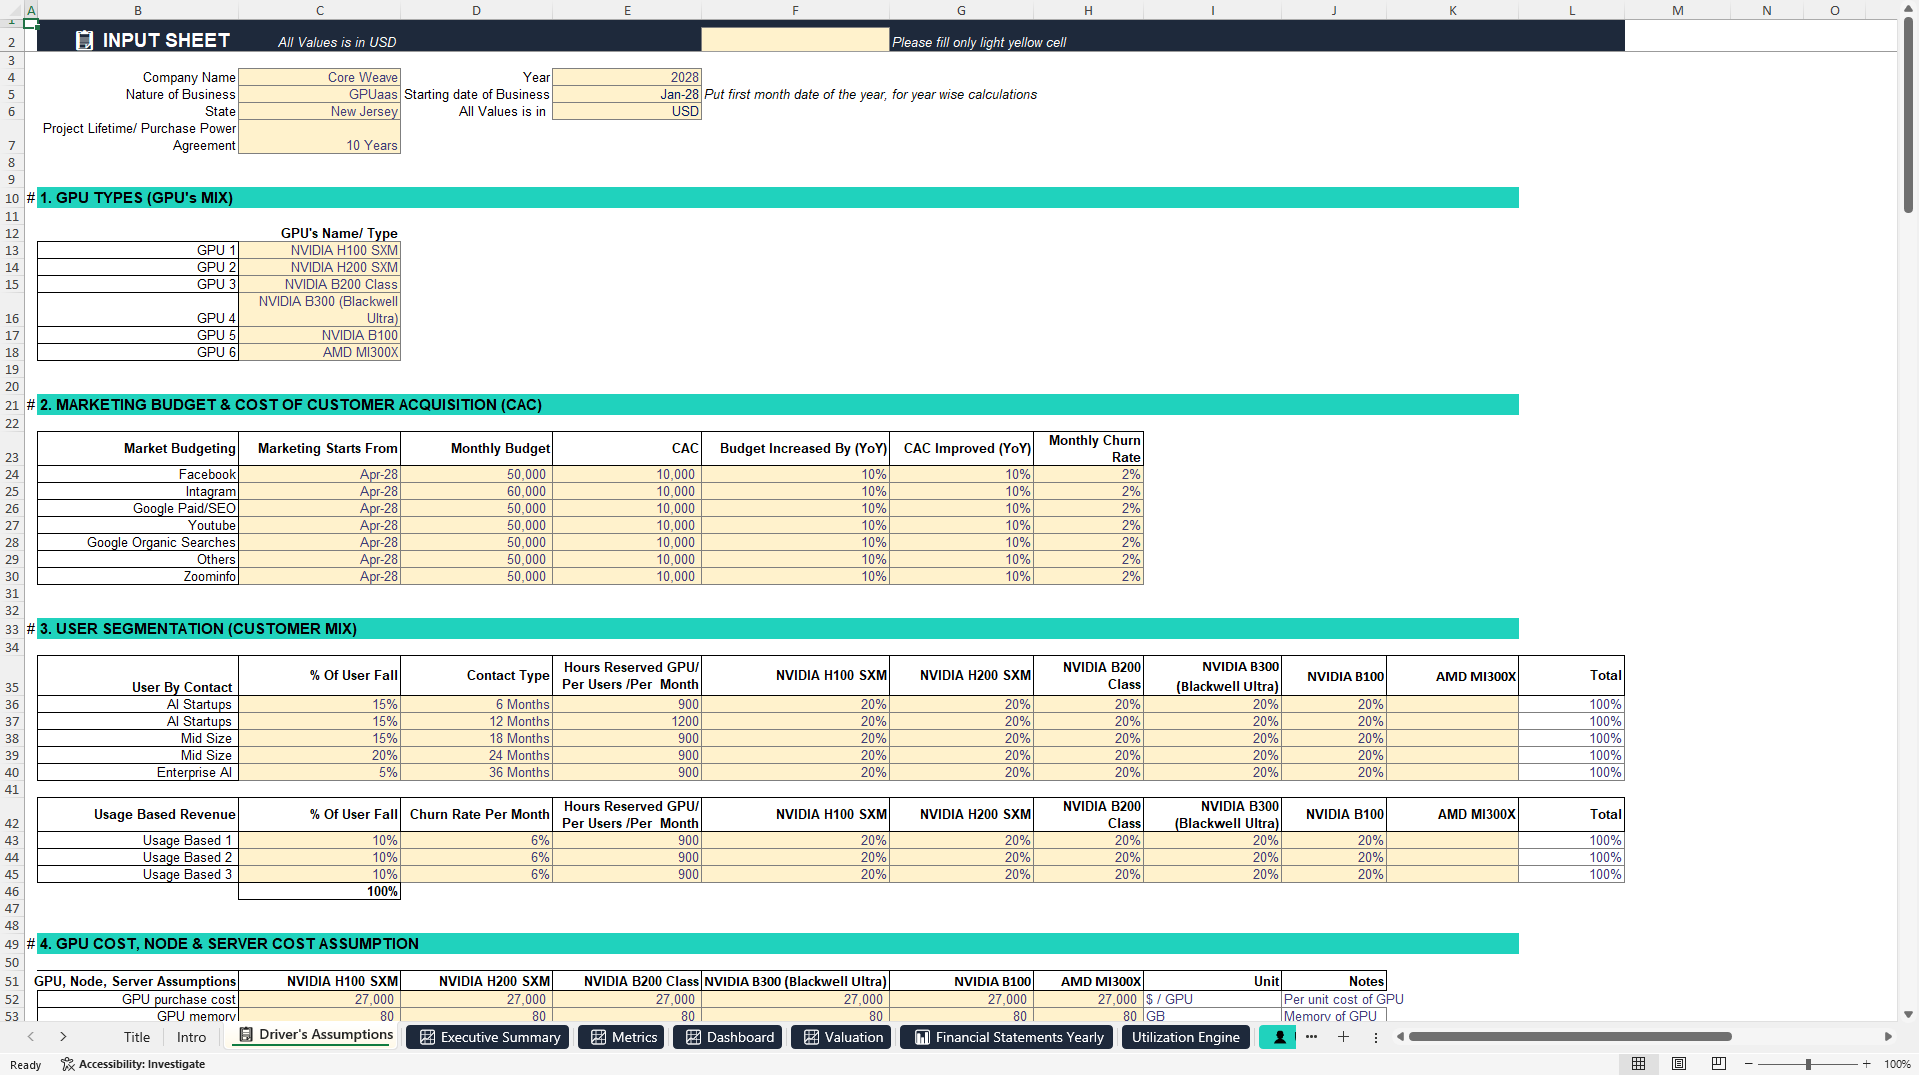Open the sheet tab options dots
Screen dimensions: 1919x1075
point(1376,1037)
